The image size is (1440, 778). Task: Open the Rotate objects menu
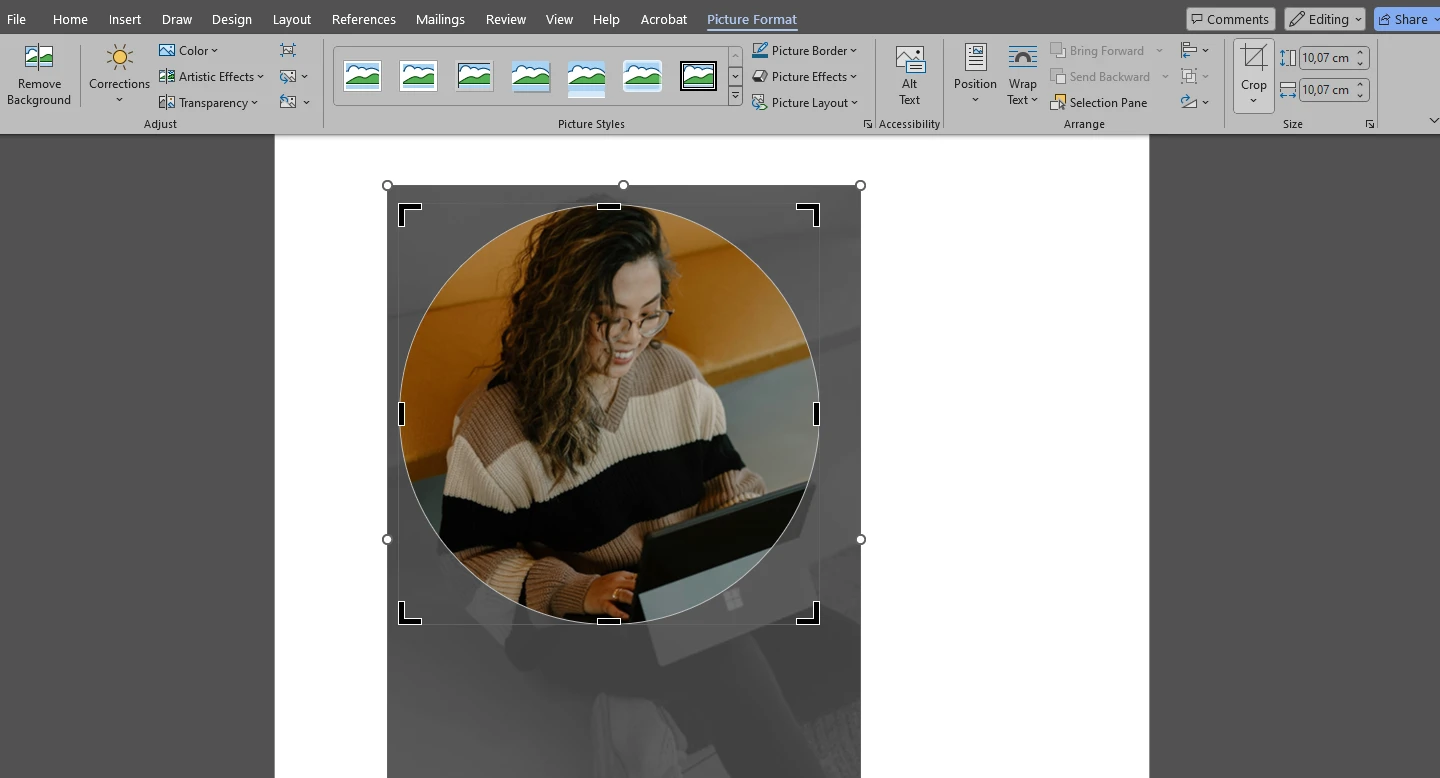(x=1194, y=102)
